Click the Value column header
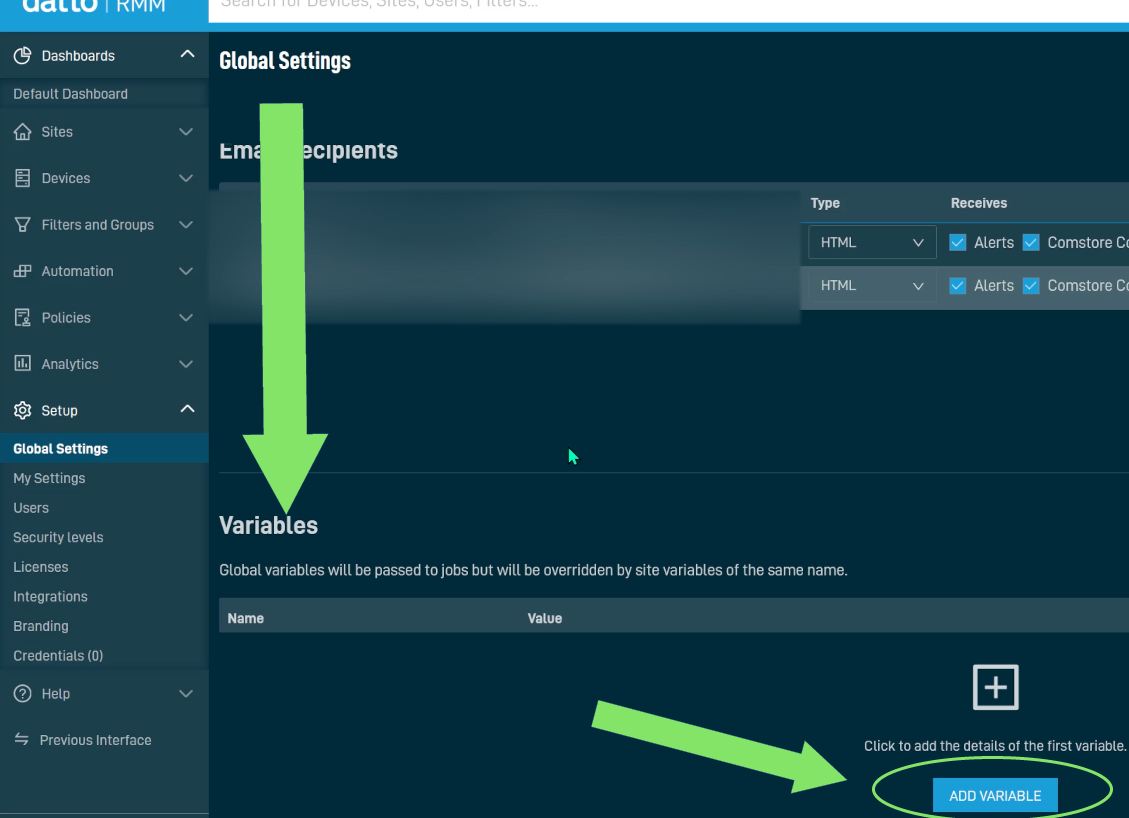 (x=544, y=618)
